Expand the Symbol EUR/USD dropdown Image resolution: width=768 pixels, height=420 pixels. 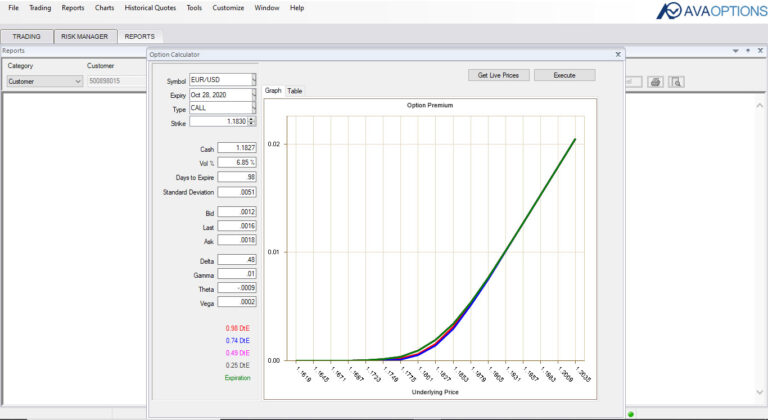254,79
